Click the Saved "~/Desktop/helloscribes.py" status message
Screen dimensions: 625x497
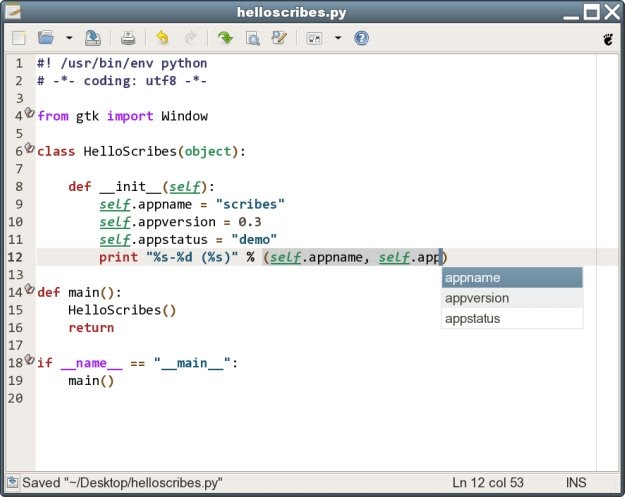[x=122, y=483]
